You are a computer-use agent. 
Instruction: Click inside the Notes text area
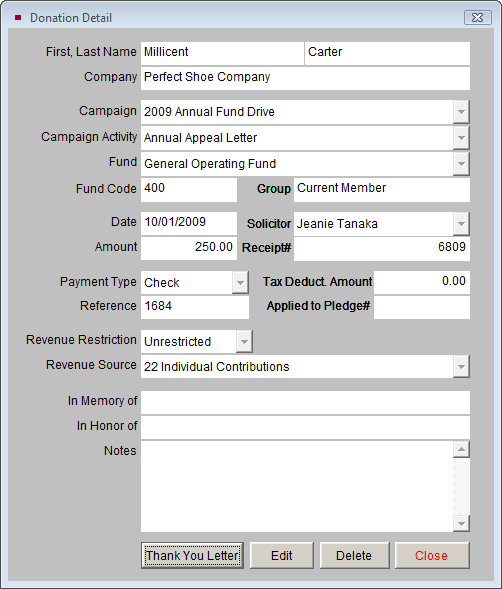(x=297, y=486)
